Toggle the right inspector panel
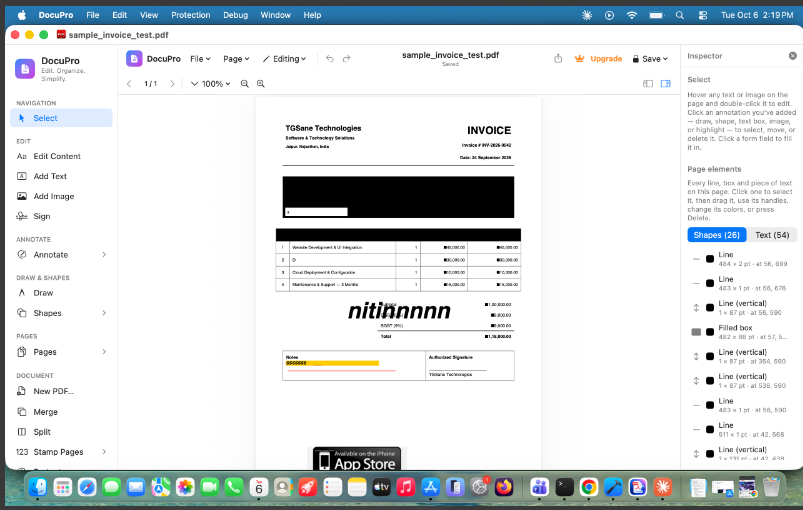The width and height of the screenshot is (803, 510). [666, 83]
